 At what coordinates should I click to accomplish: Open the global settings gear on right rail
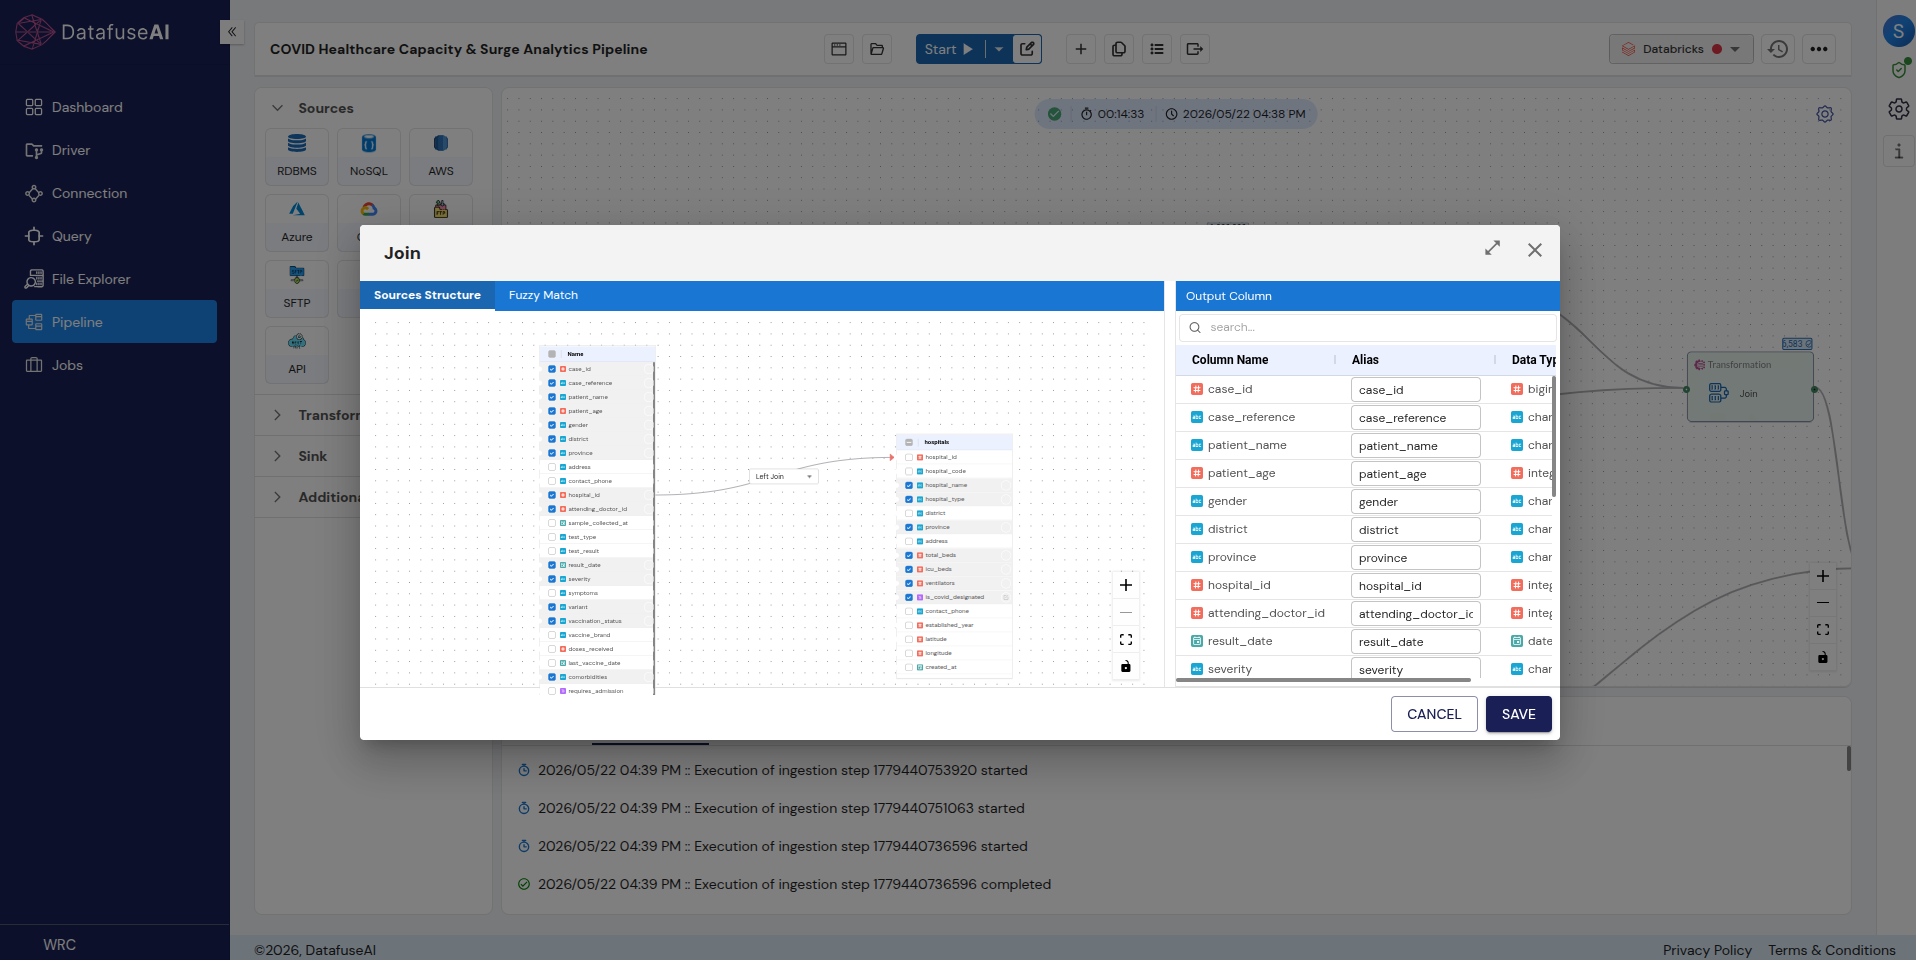click(1898, 109)
